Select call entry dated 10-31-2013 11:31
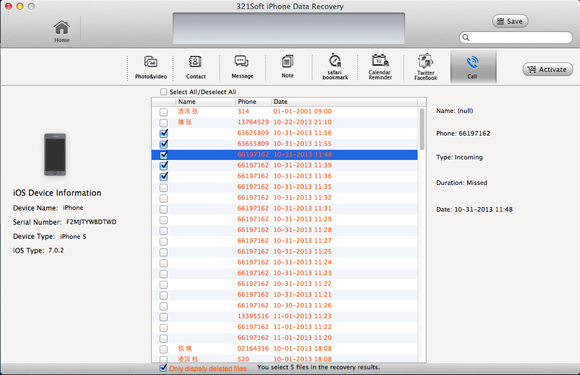580x375 pixels. tap(284, 208)
